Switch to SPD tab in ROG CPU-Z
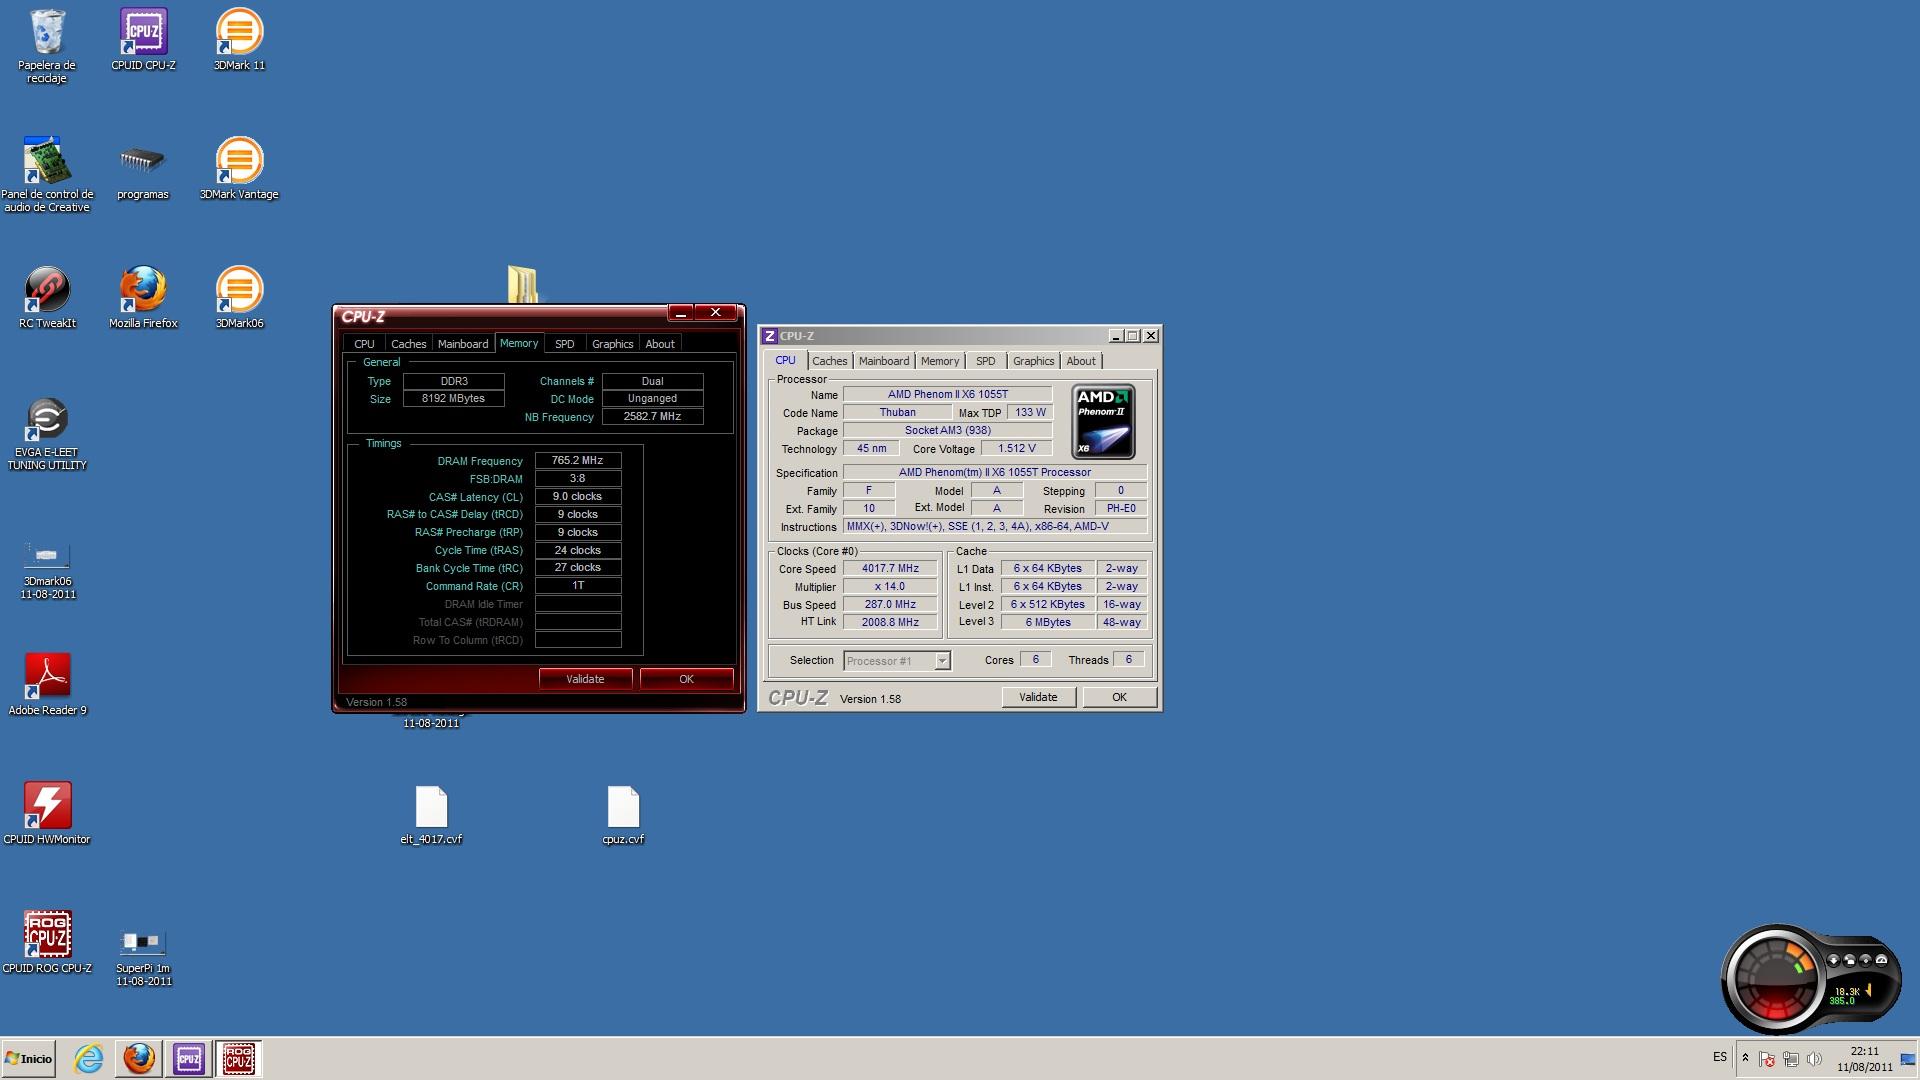This screenshot has height=1080, width=1920. click(565, 344)
